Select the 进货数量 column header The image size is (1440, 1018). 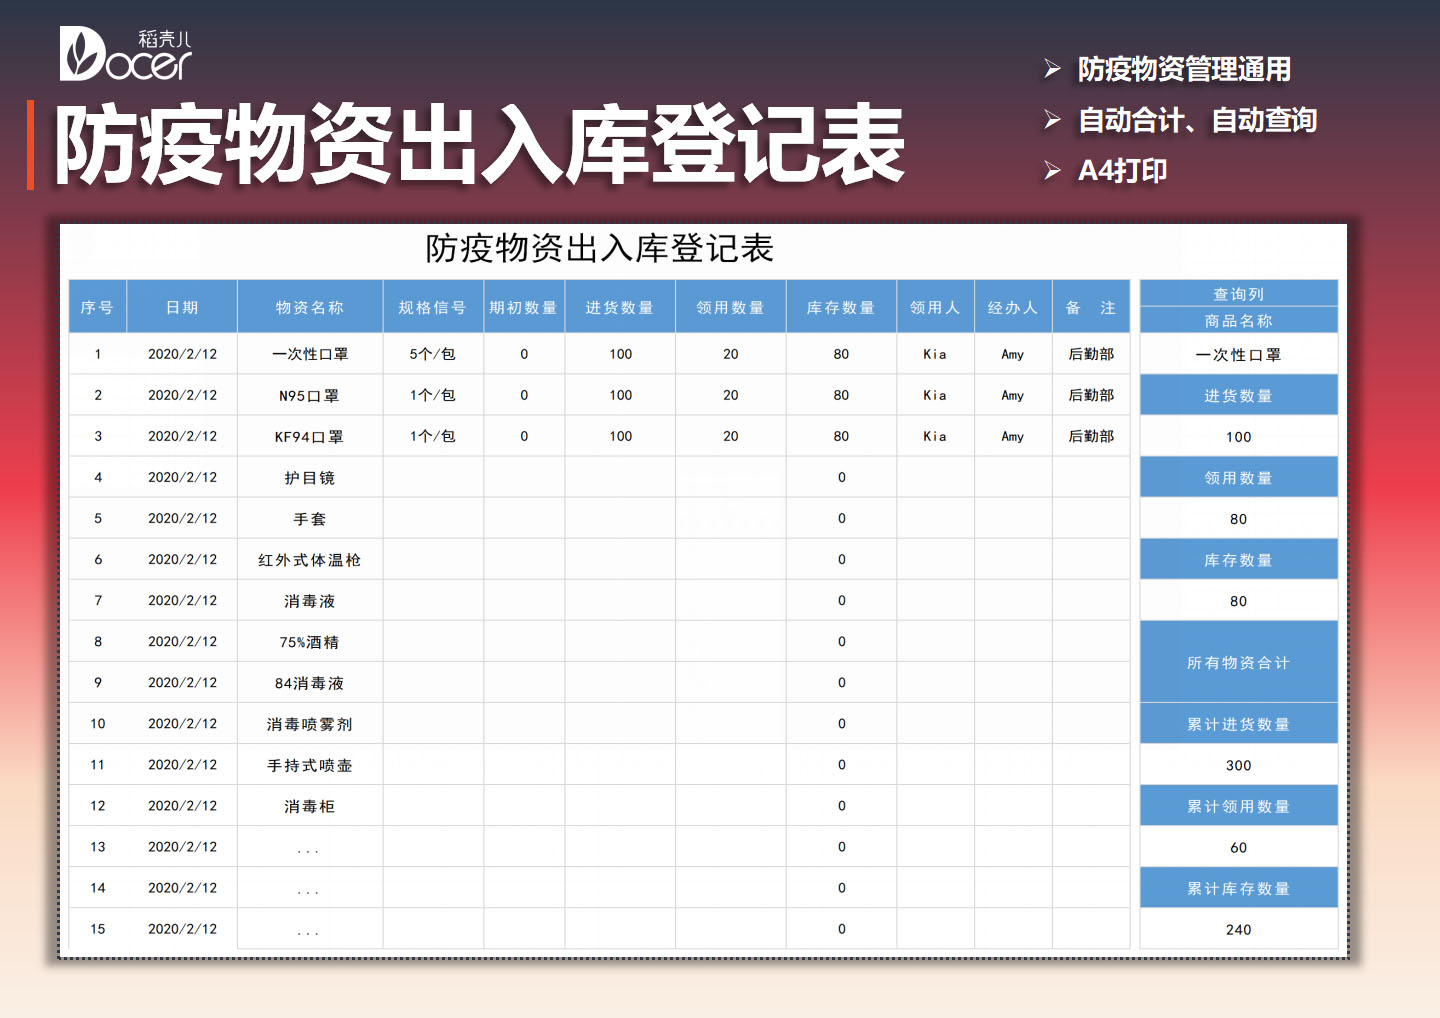620,306
